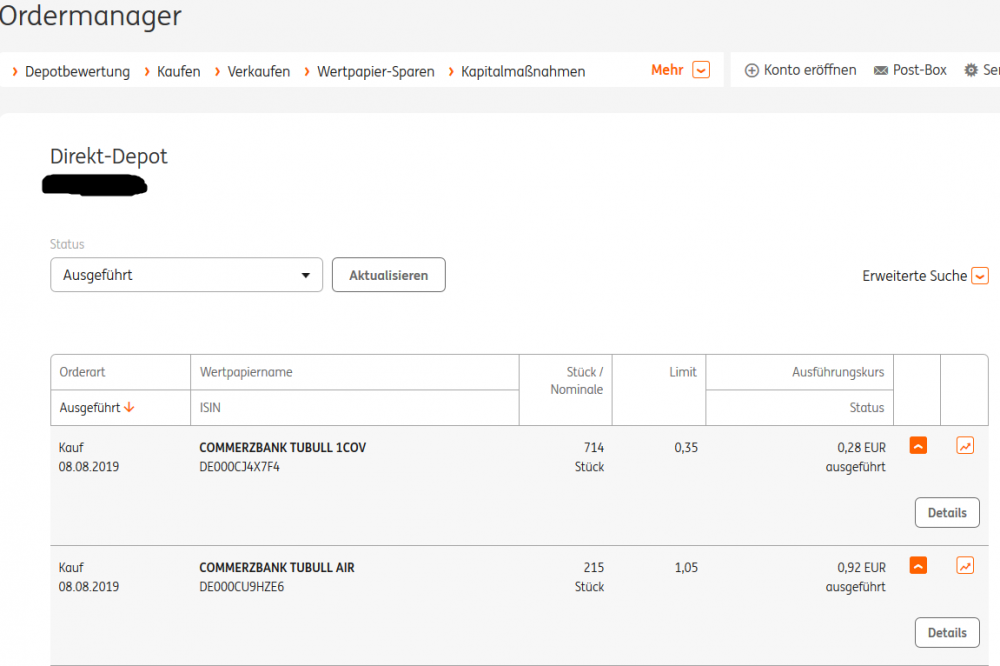Click the chart icon for COMMERZBANK TUBULL 1COV
Viewport: 1000px width, 666px height.
pyautogui.click(x=965, y=446)
